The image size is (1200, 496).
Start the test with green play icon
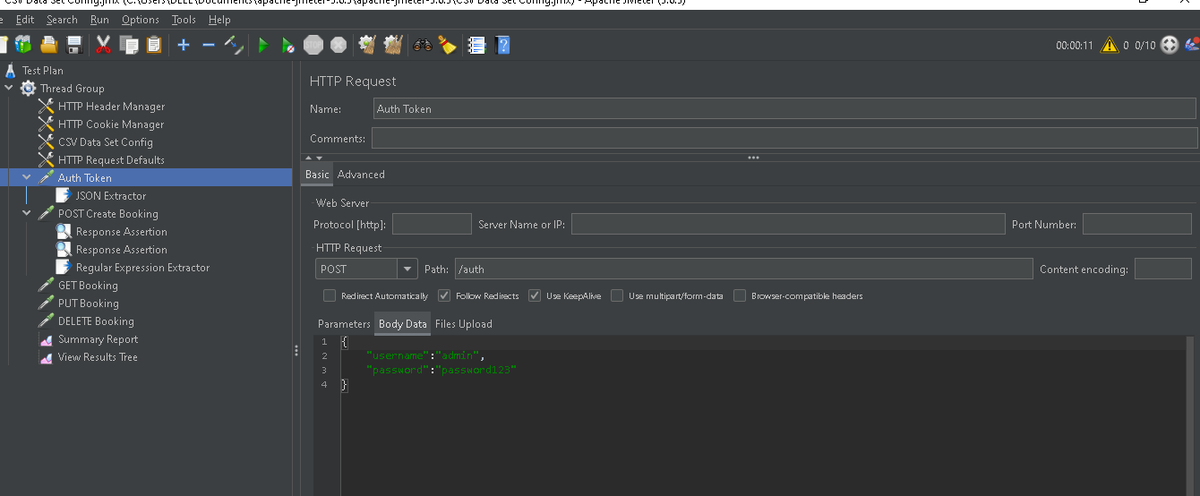click(262, 45)
